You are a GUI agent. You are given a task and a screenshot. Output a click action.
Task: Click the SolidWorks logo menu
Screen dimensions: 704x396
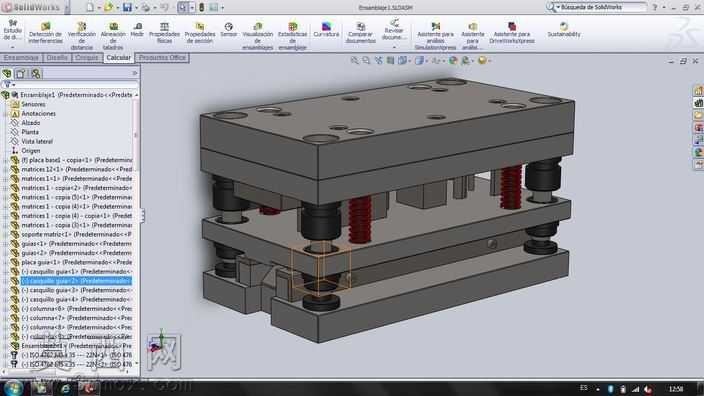coord(31,8)
